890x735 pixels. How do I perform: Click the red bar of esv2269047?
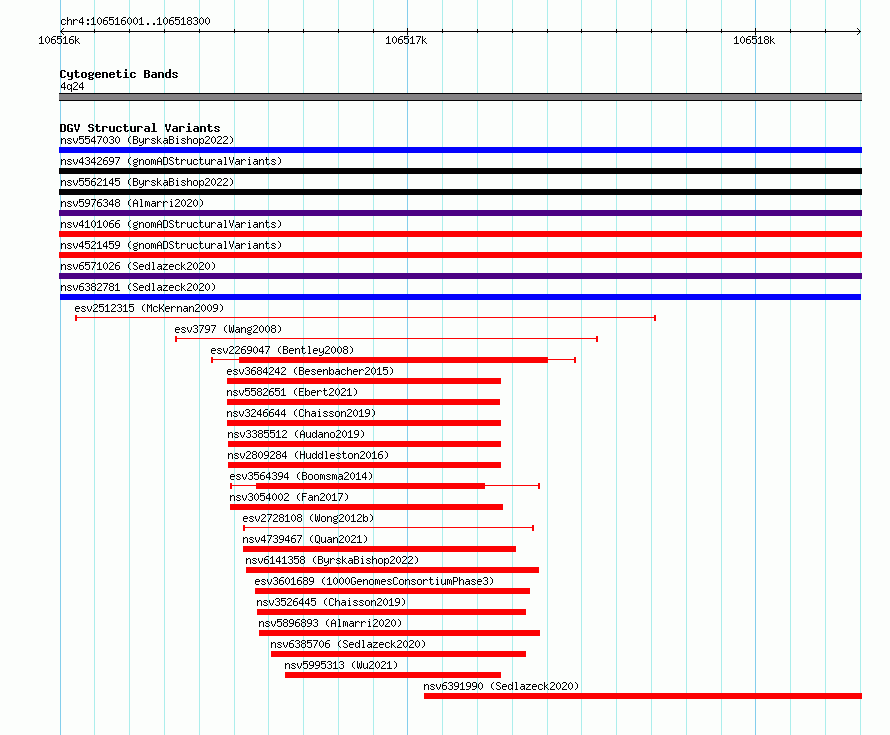pyautogui.click(x=393, y=360)
